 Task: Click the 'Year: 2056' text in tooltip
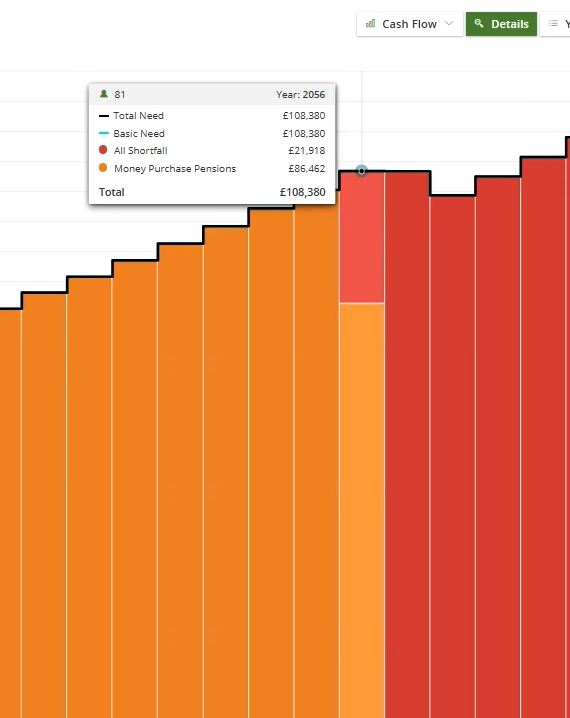(300, 94)
